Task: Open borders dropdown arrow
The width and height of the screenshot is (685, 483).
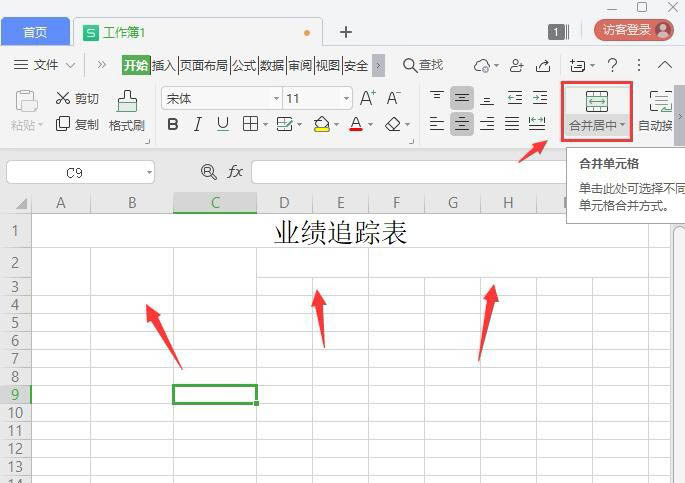Action: (265, 125)
